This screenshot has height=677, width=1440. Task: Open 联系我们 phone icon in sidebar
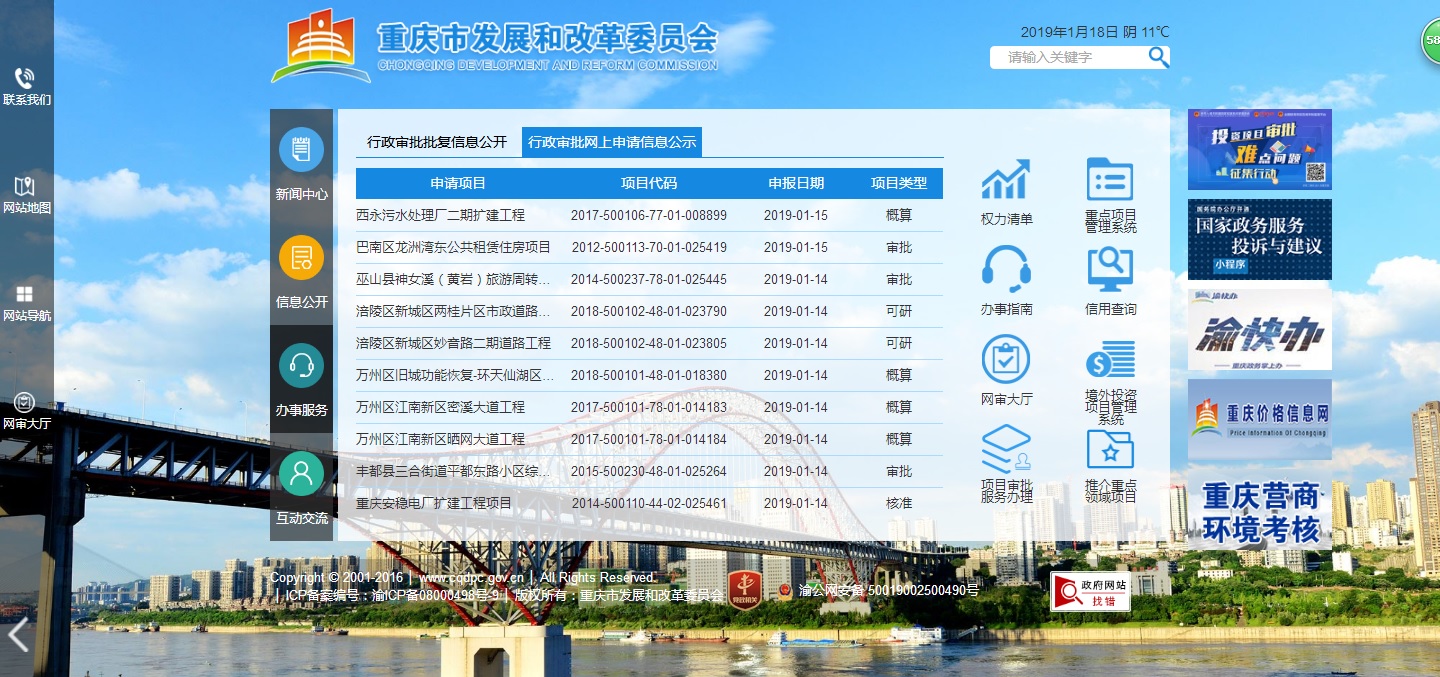pos(26,79)
